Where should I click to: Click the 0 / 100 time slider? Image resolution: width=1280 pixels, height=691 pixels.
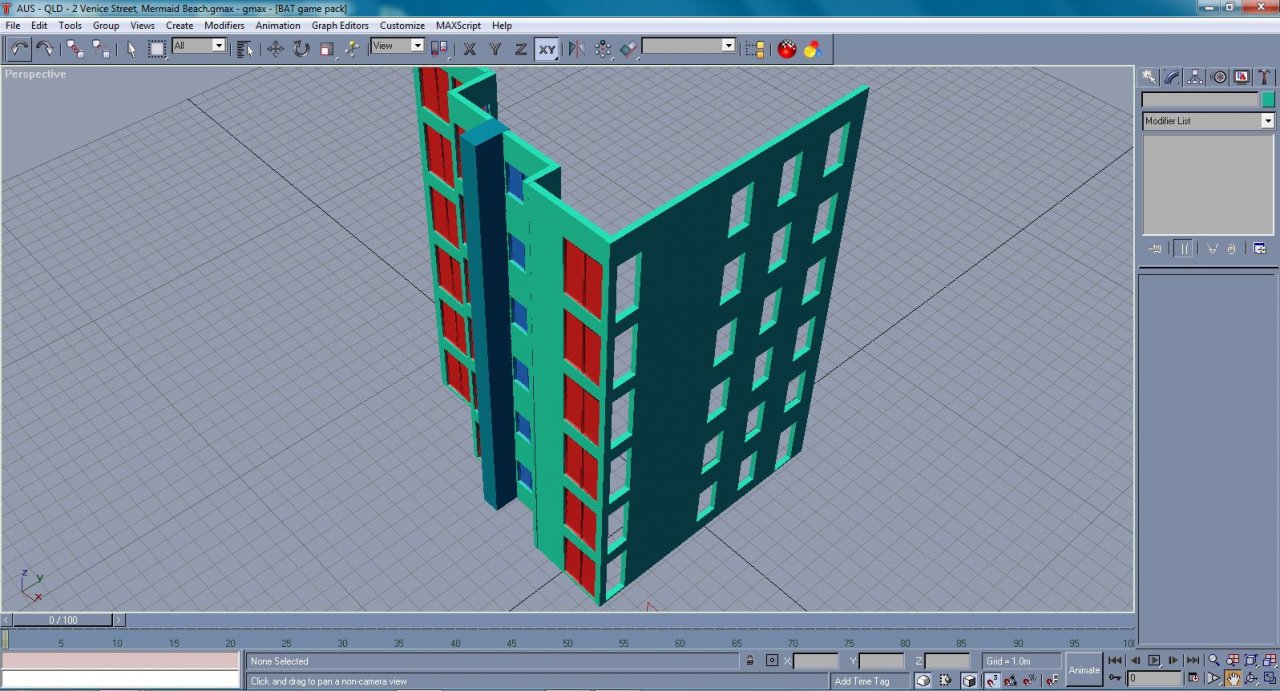(63, 620)
